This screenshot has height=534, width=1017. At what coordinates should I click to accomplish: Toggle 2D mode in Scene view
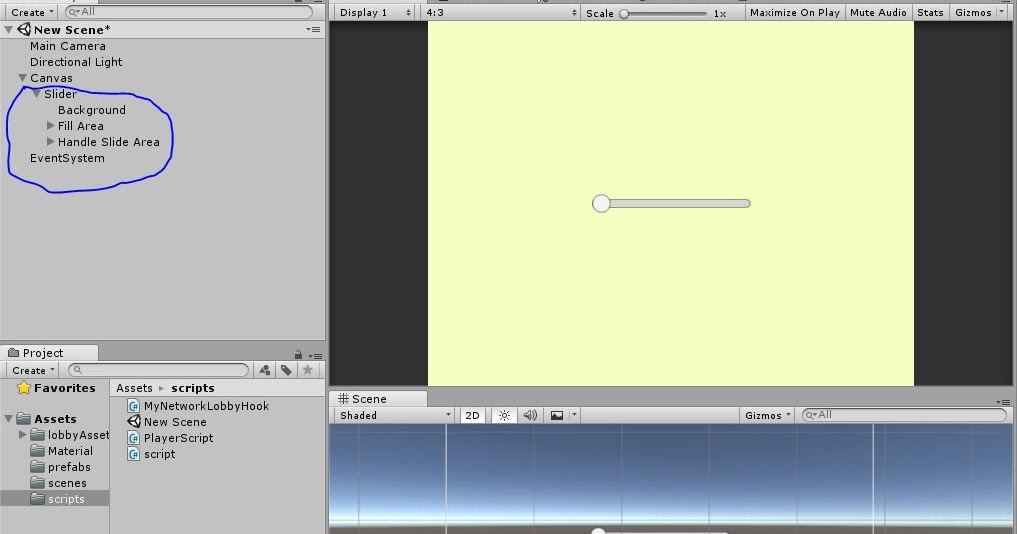[x=472, y=415]
